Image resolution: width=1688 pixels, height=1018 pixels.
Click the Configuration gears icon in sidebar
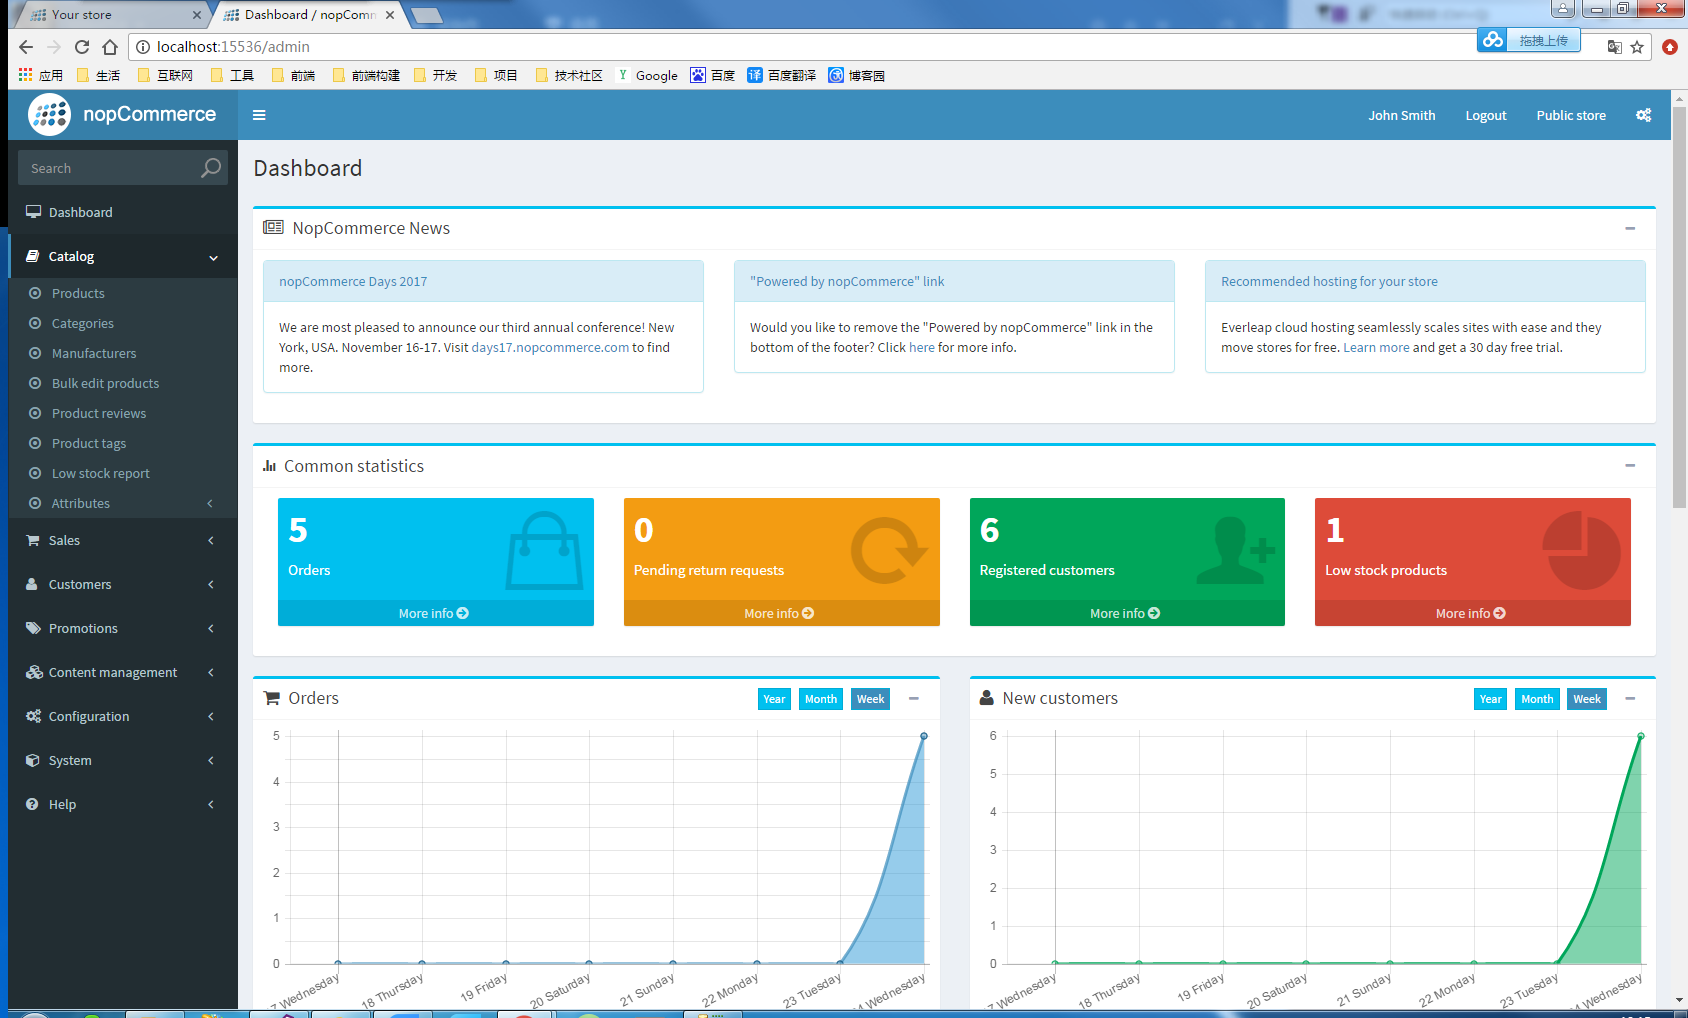click(x=34, y=716)
